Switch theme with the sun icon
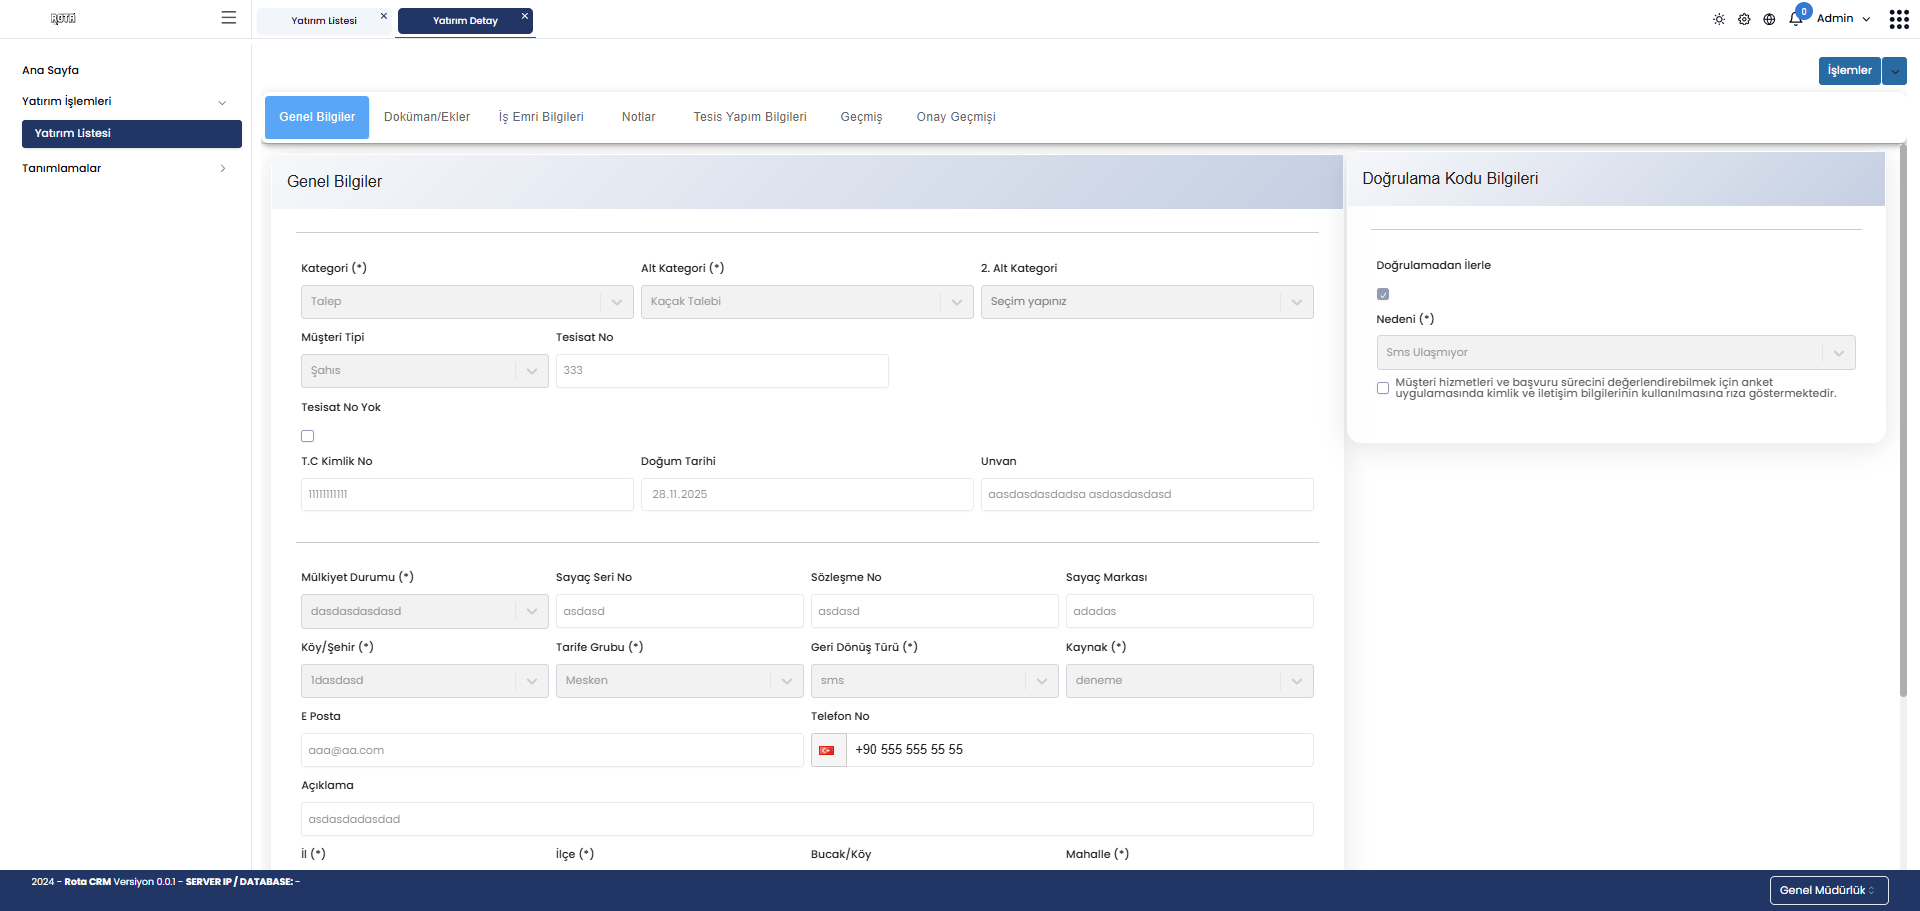1920x911 pixels. pyautogui.click(x=1719, y=19)
